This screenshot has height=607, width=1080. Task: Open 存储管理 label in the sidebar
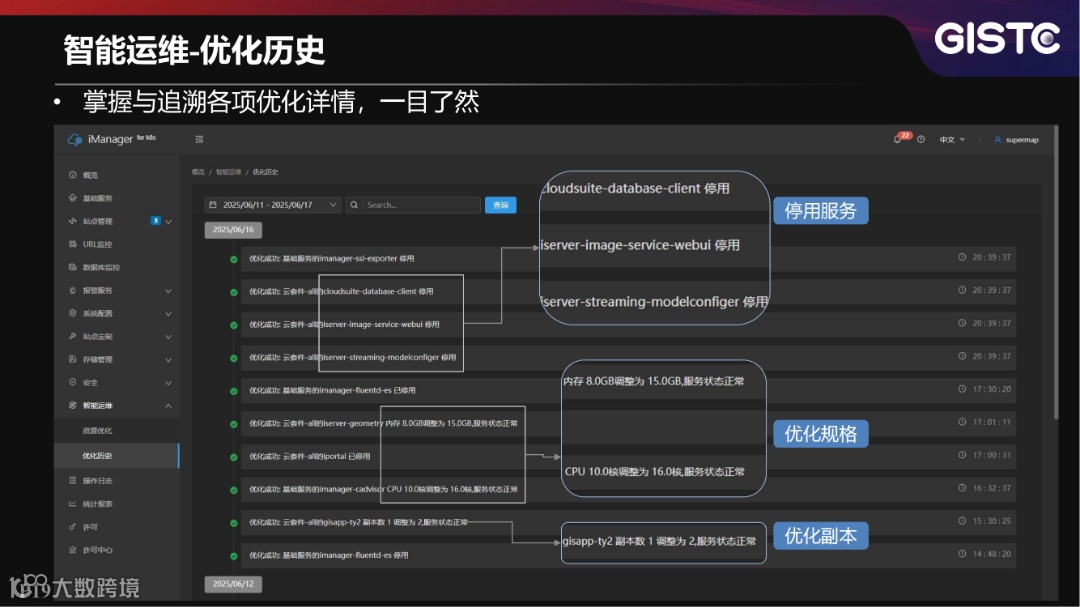[97, 360]
